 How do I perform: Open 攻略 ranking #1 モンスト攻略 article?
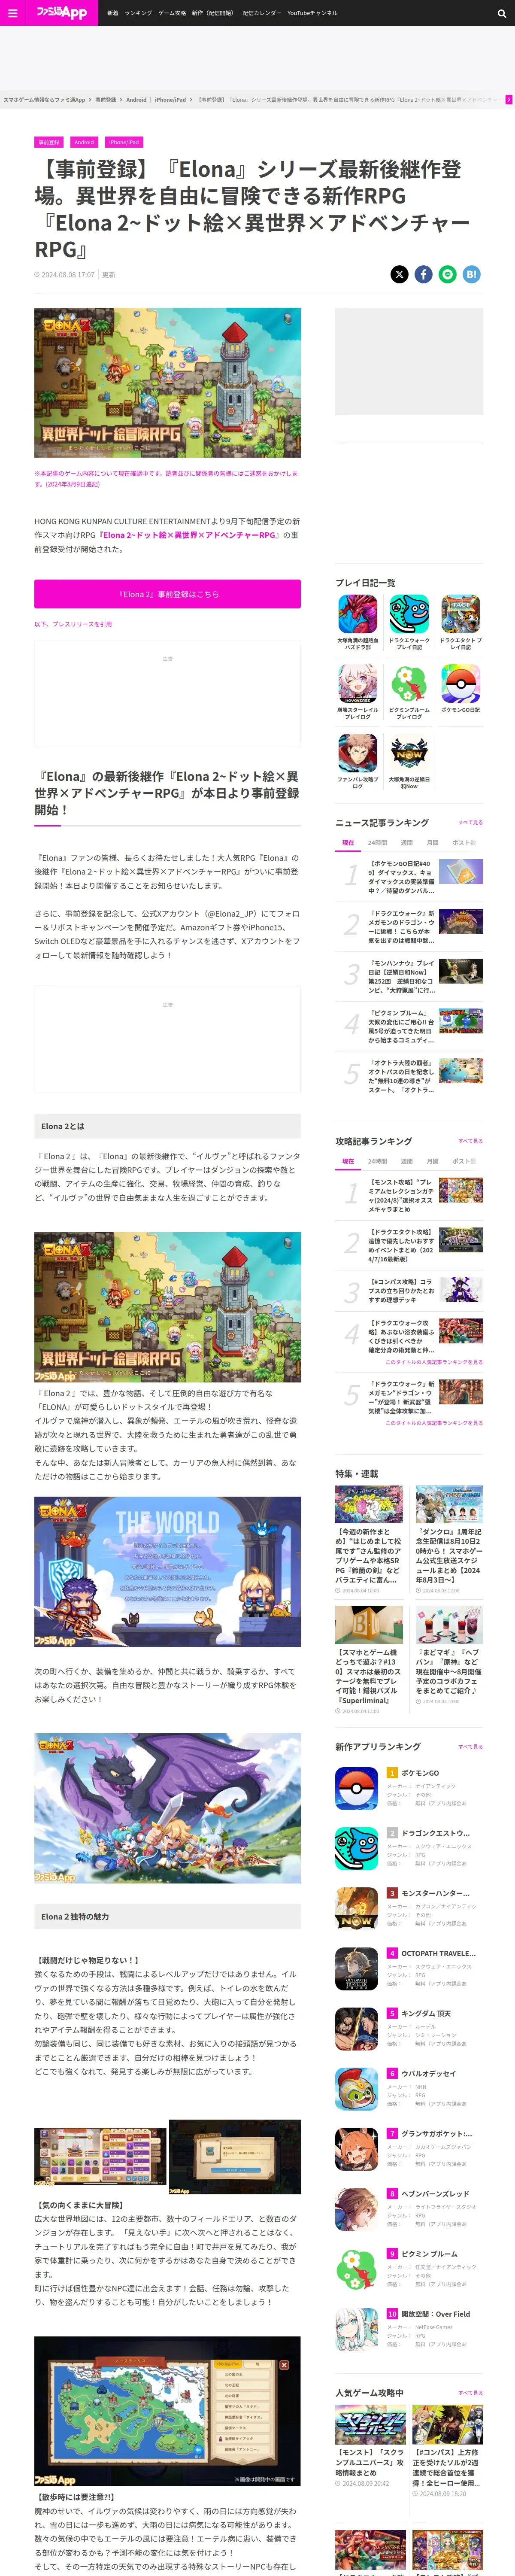(x=410, y=1195)
